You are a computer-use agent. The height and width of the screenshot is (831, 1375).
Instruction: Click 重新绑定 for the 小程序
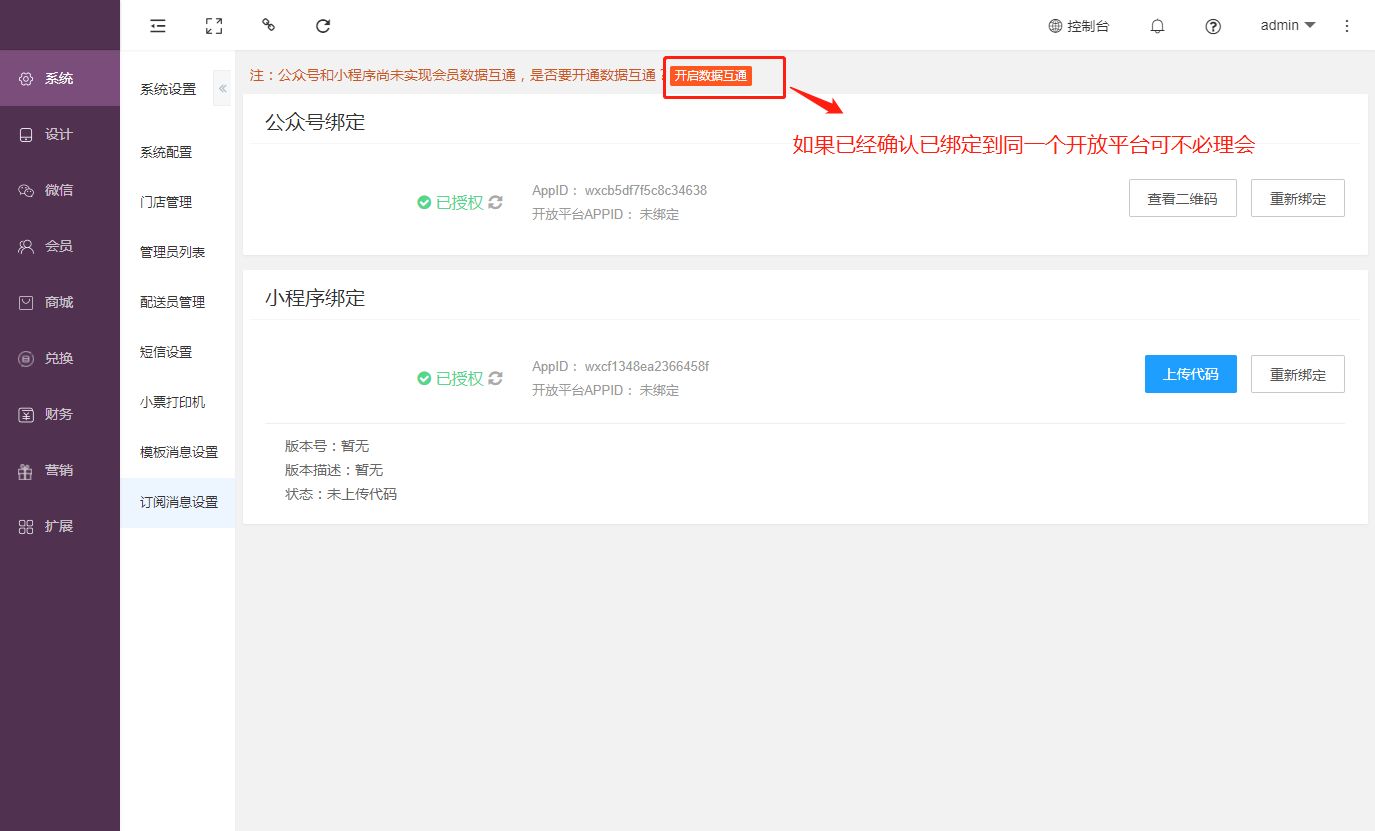[1297, 375]
